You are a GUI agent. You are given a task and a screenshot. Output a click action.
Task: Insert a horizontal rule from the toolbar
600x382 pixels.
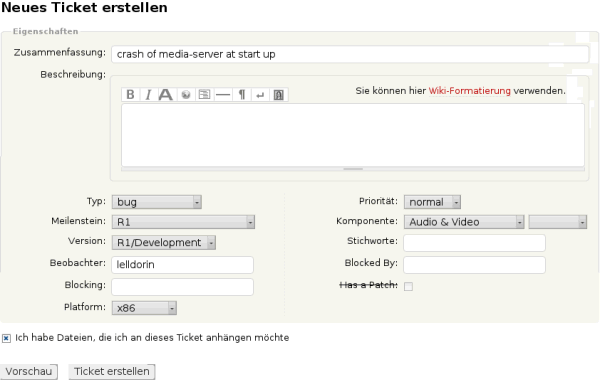click(223, 95)
